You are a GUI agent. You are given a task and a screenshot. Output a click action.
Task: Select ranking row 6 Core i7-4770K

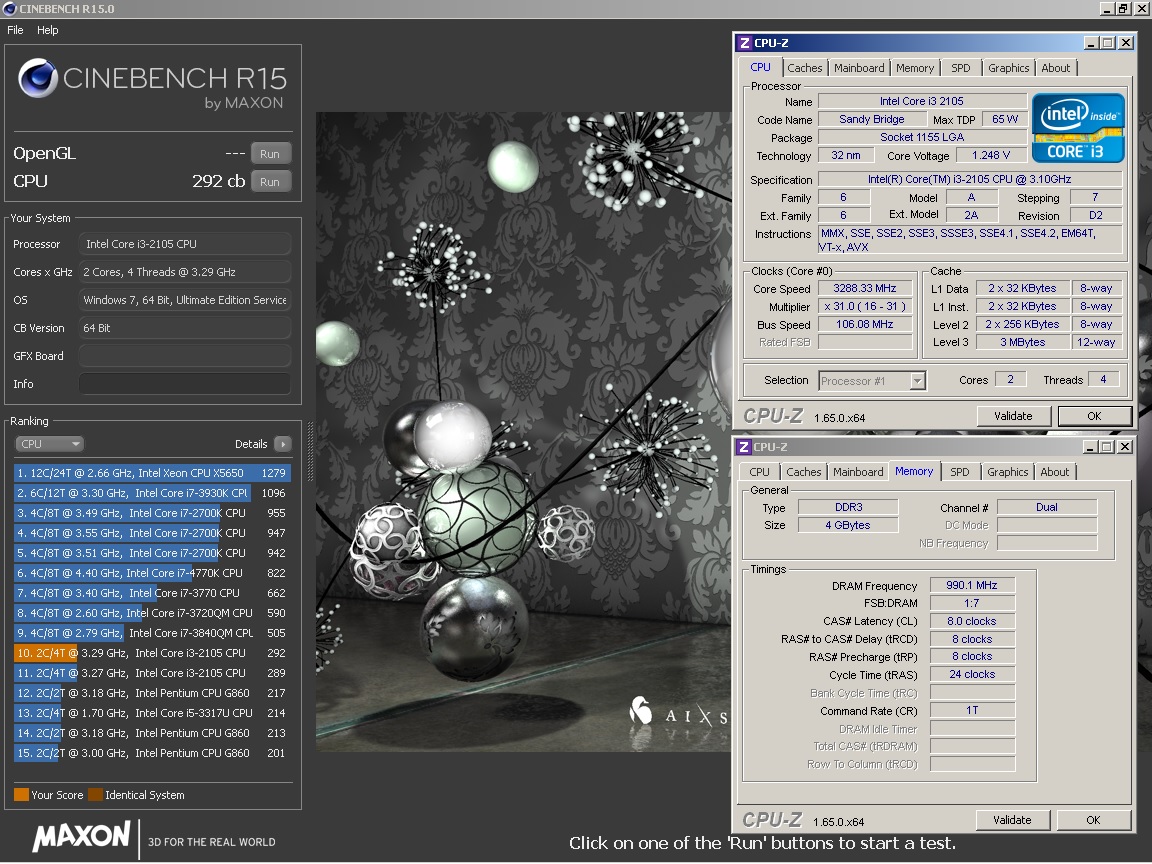click(152, 573)
